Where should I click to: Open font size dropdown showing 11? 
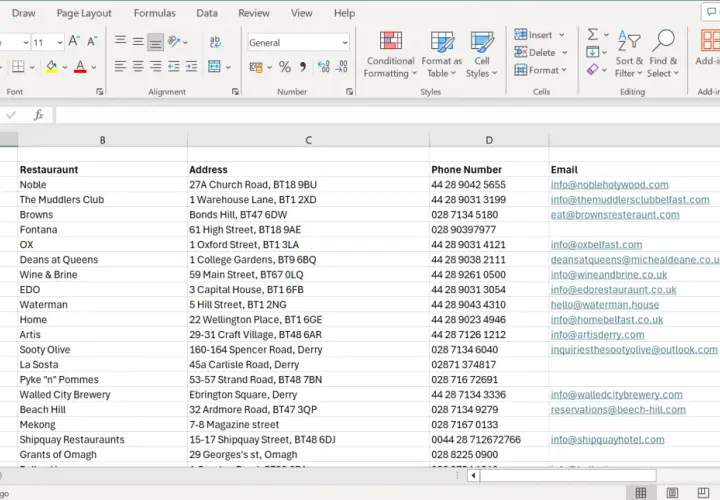click(60, 43)
